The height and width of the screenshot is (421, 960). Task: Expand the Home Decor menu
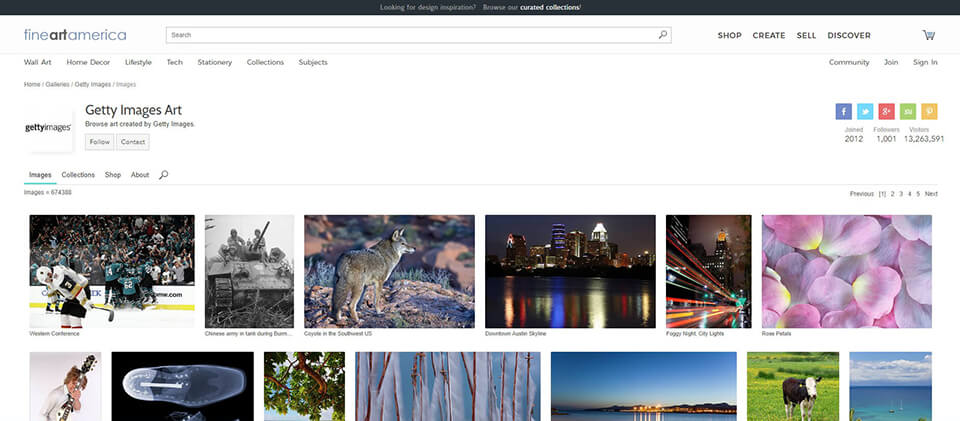click(x=88, y=62)
